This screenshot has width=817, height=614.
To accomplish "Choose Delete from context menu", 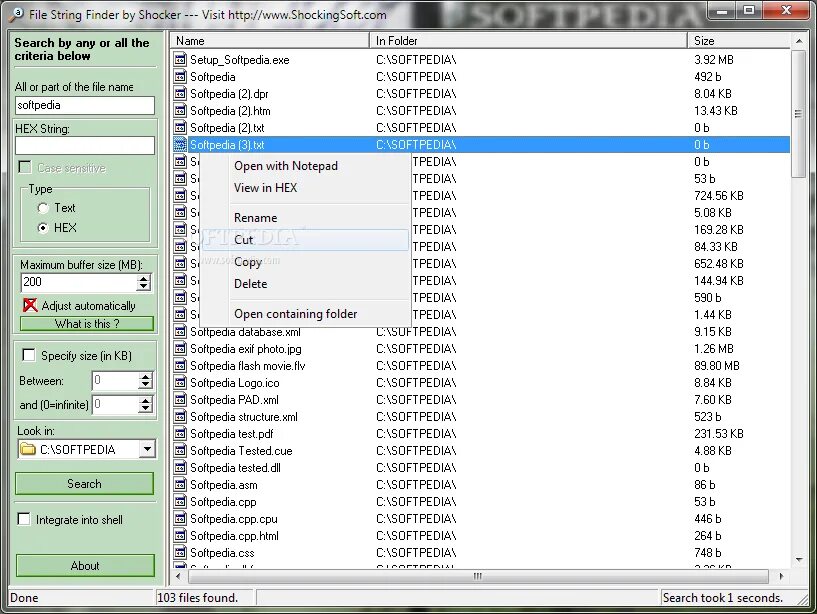I will click(x=305, y=284).
